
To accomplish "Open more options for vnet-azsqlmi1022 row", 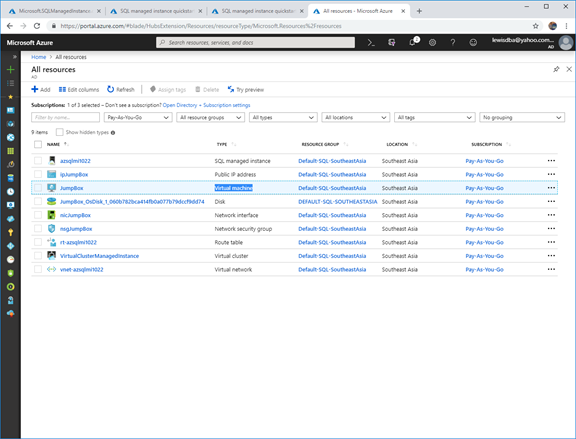I will (x=551, y=269).
